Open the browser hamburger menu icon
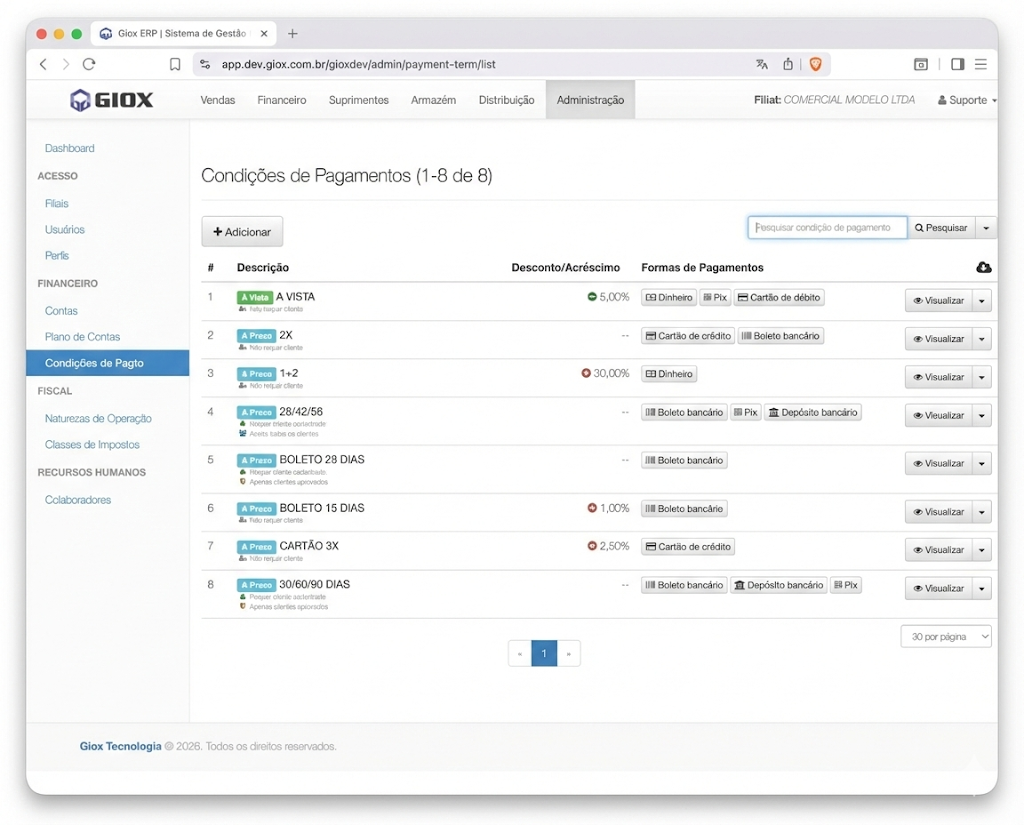1024x825 pixels. click(981, 64)
